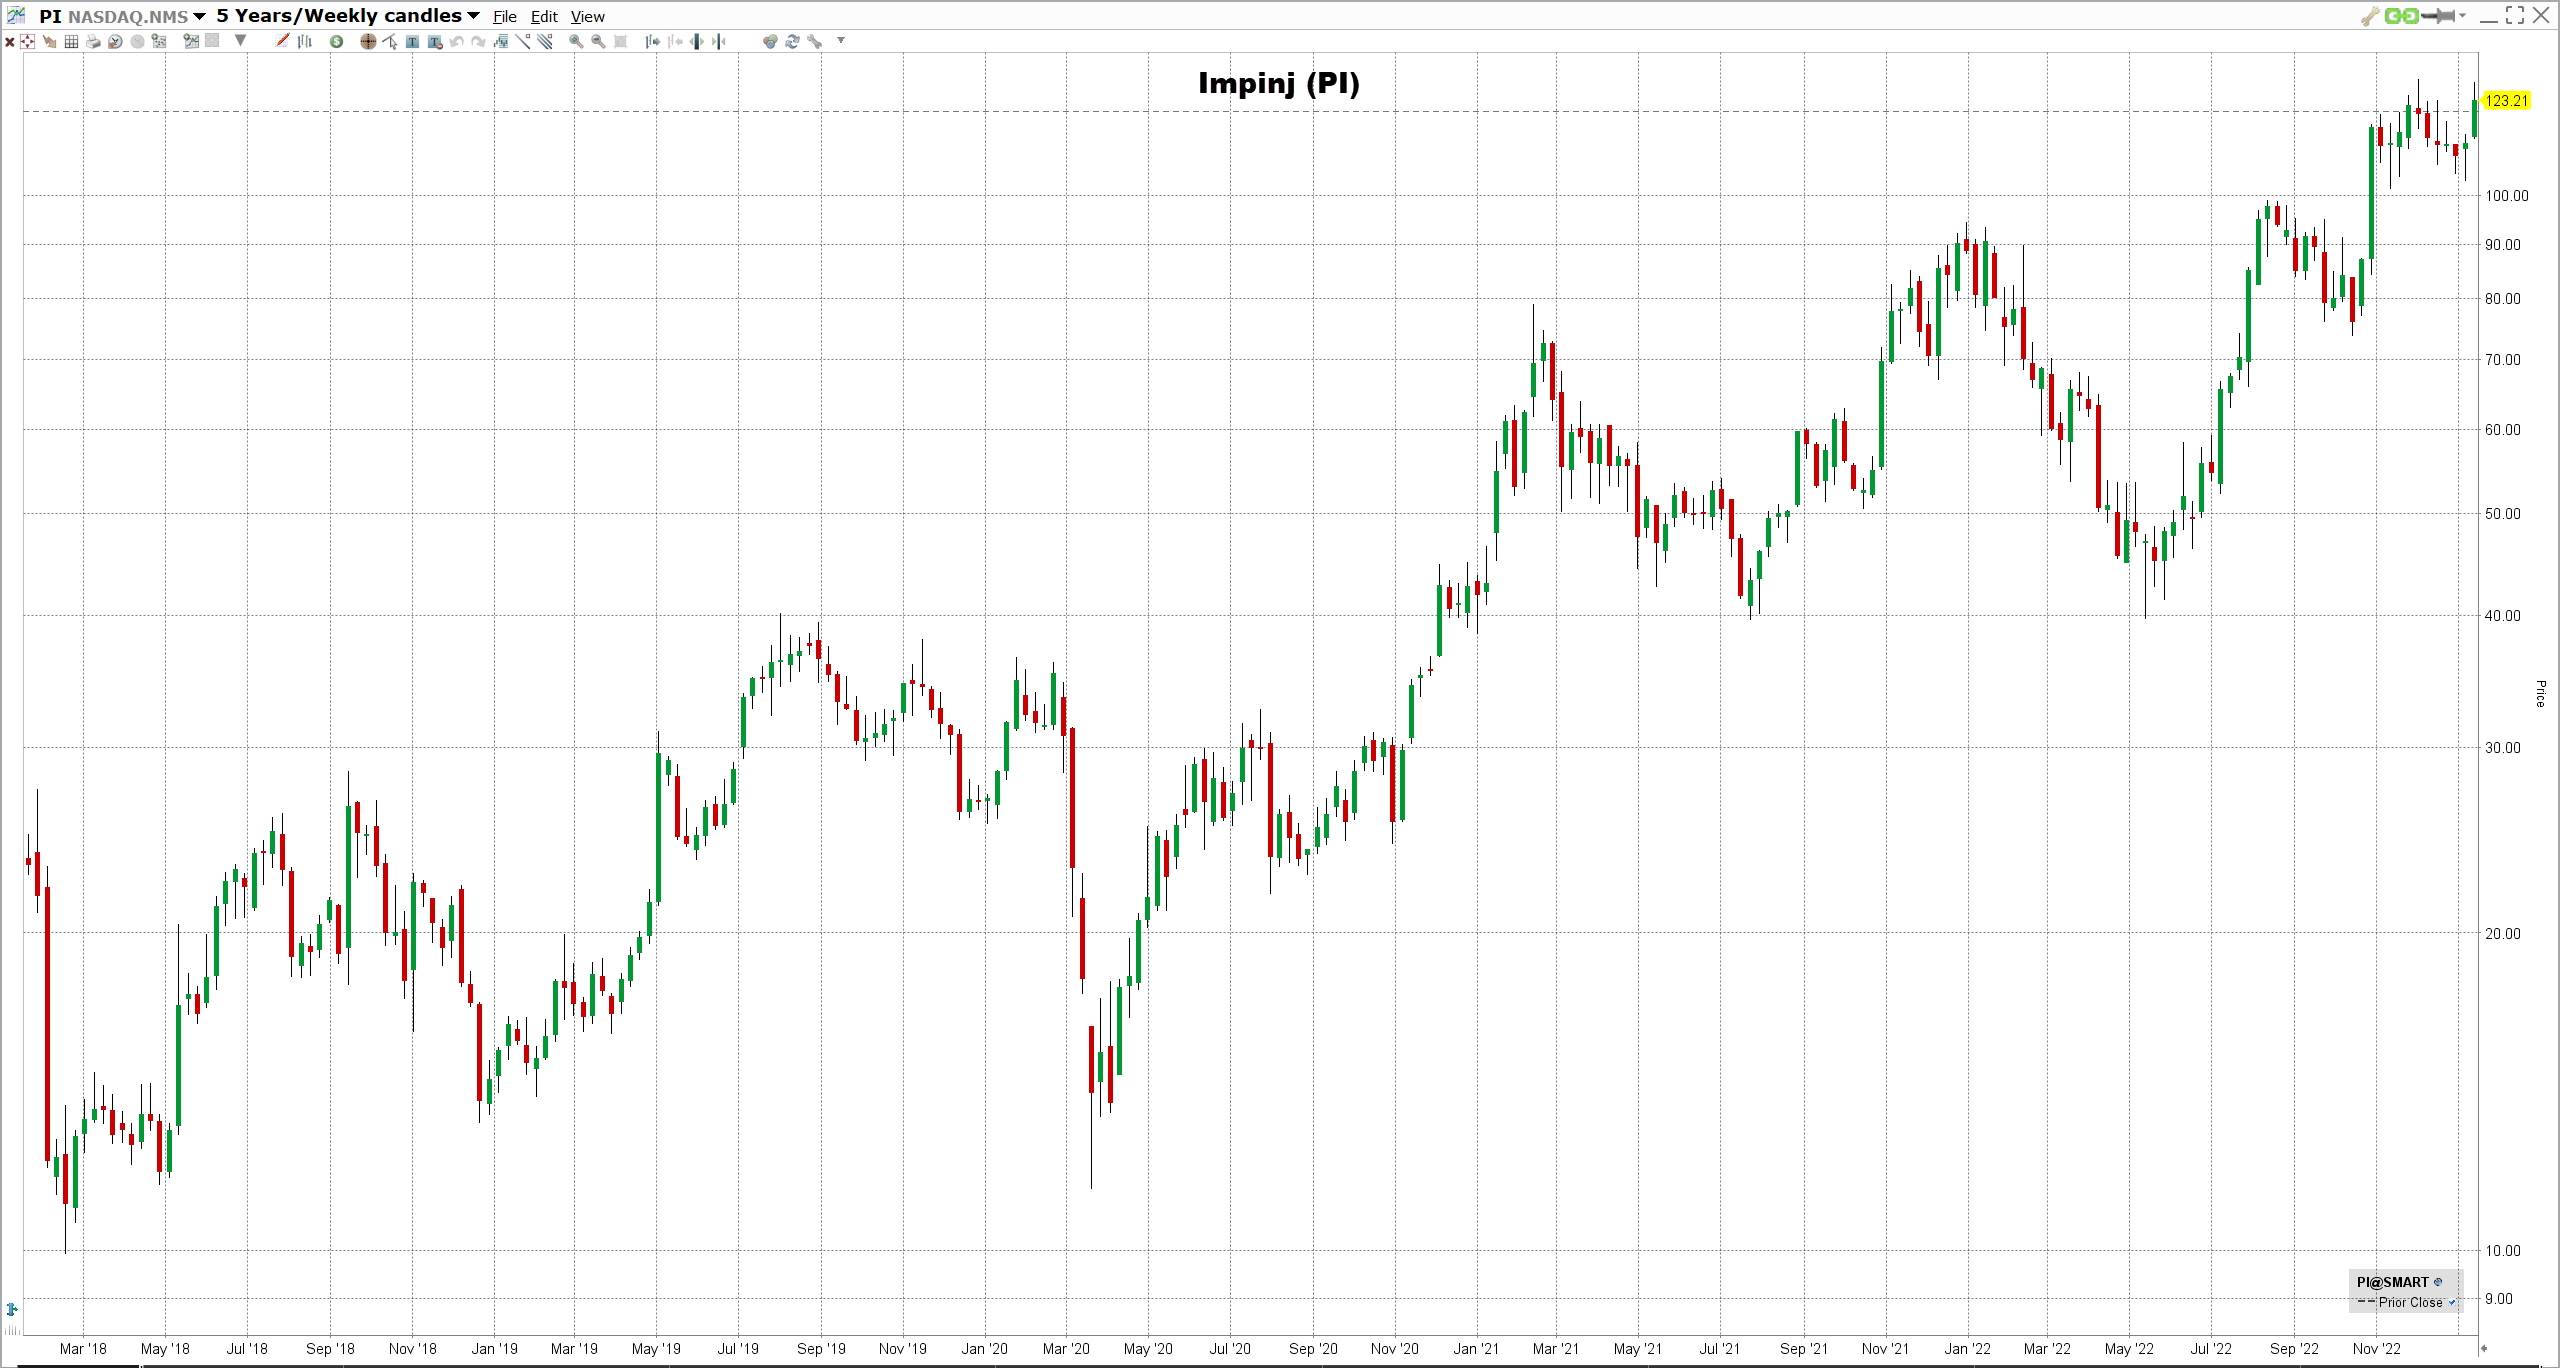This screenshot has height=1368, width=2560.
Task: Select the parallel lines channel tool
Action: (x=545, y=41)
